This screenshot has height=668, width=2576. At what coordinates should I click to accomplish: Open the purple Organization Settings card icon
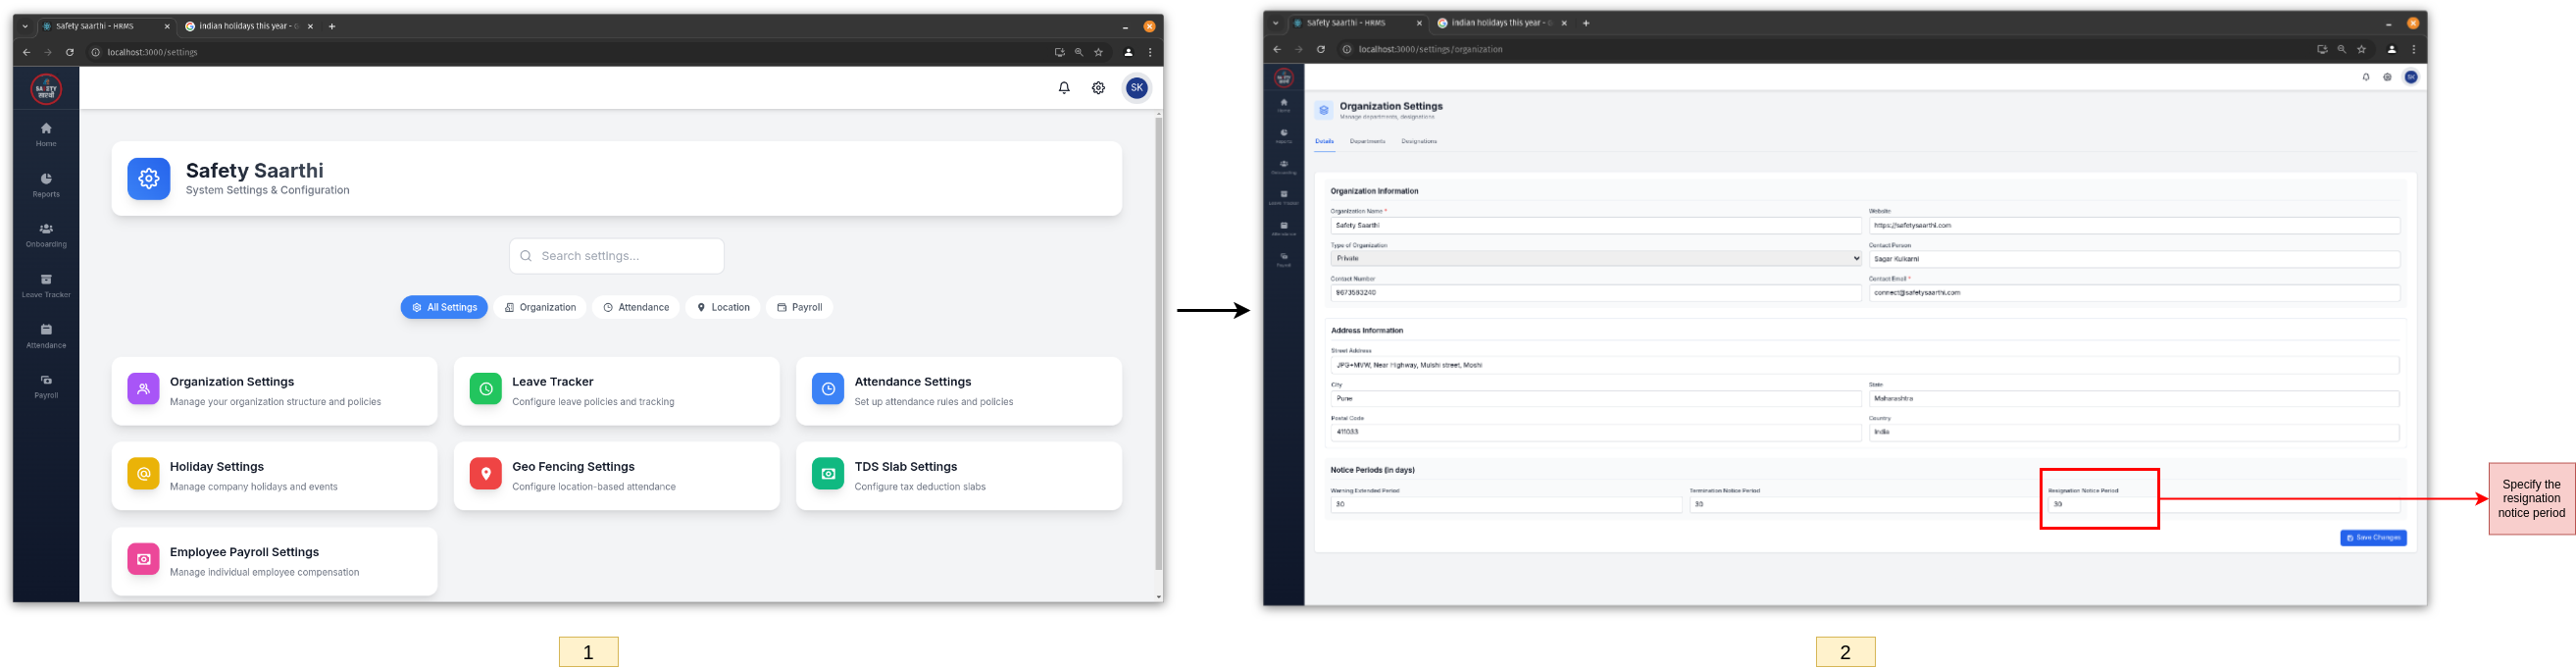pyautogui.click(x=143, y=389)
